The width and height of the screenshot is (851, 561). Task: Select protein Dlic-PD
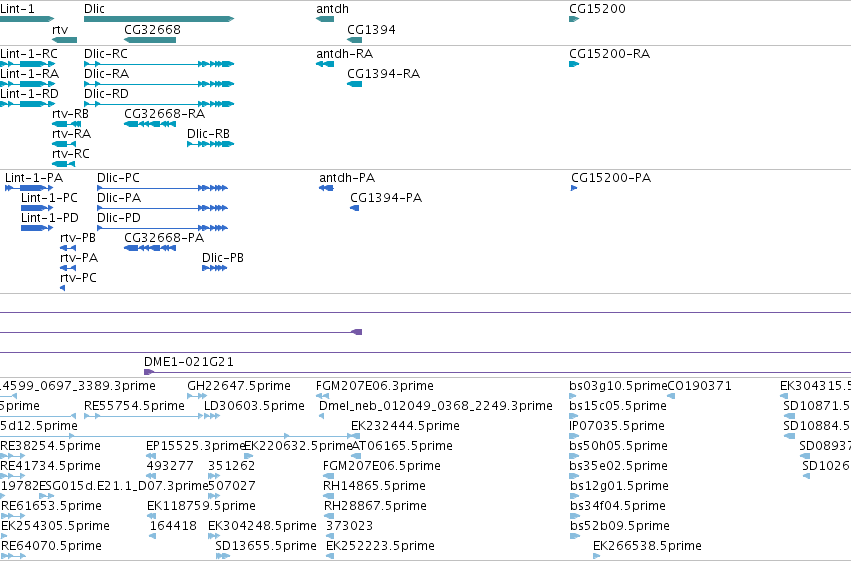click(x=162, y=228)
